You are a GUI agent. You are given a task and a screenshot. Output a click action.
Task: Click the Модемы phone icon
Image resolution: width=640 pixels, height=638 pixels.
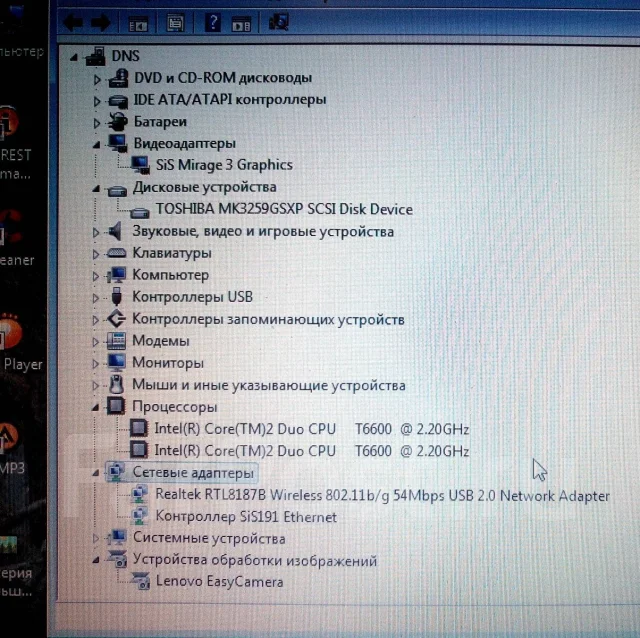click(116, 341)
